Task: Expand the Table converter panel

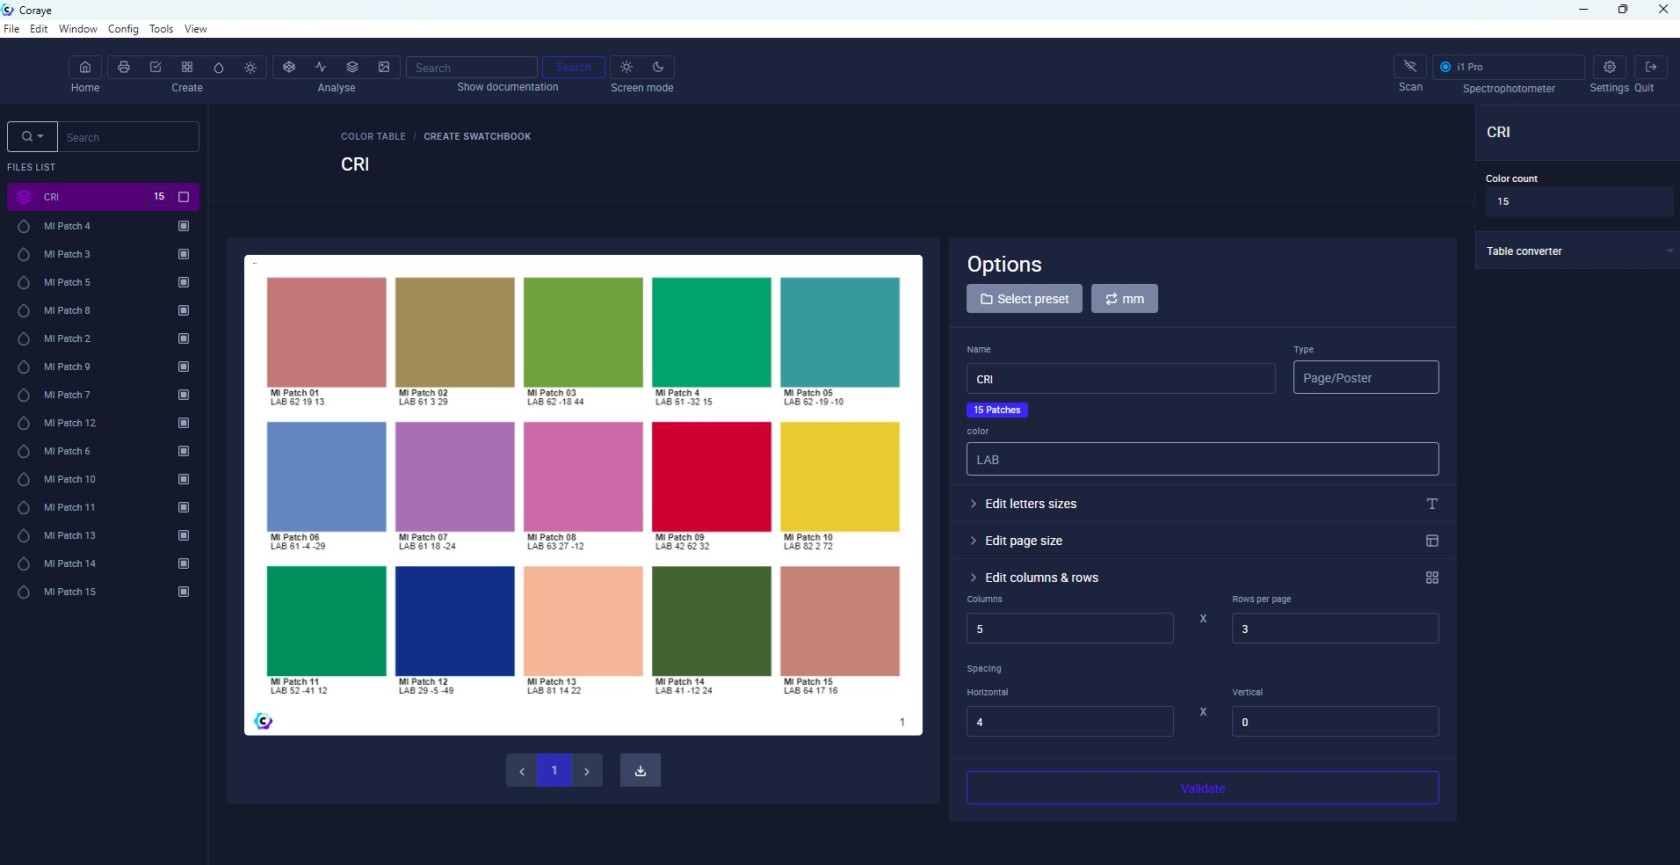Action: point(1577,251)
